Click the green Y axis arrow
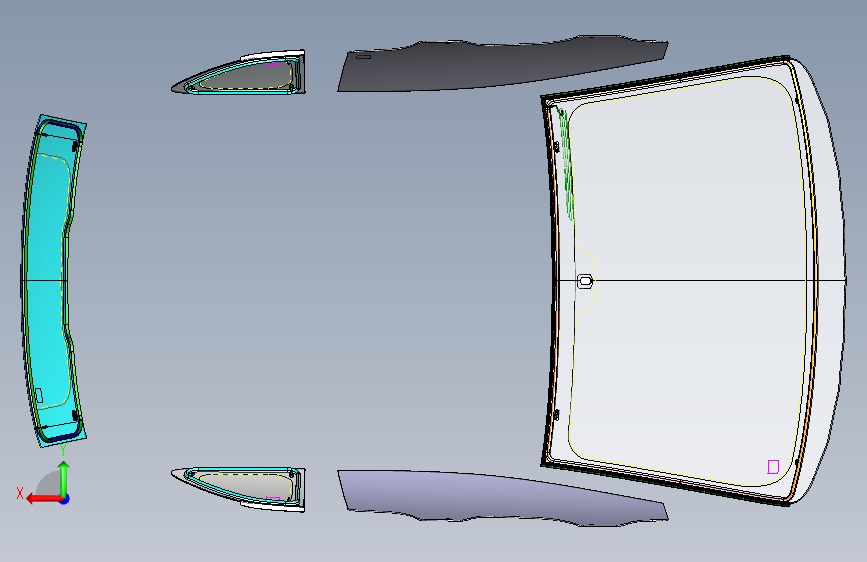 point(64,479)
